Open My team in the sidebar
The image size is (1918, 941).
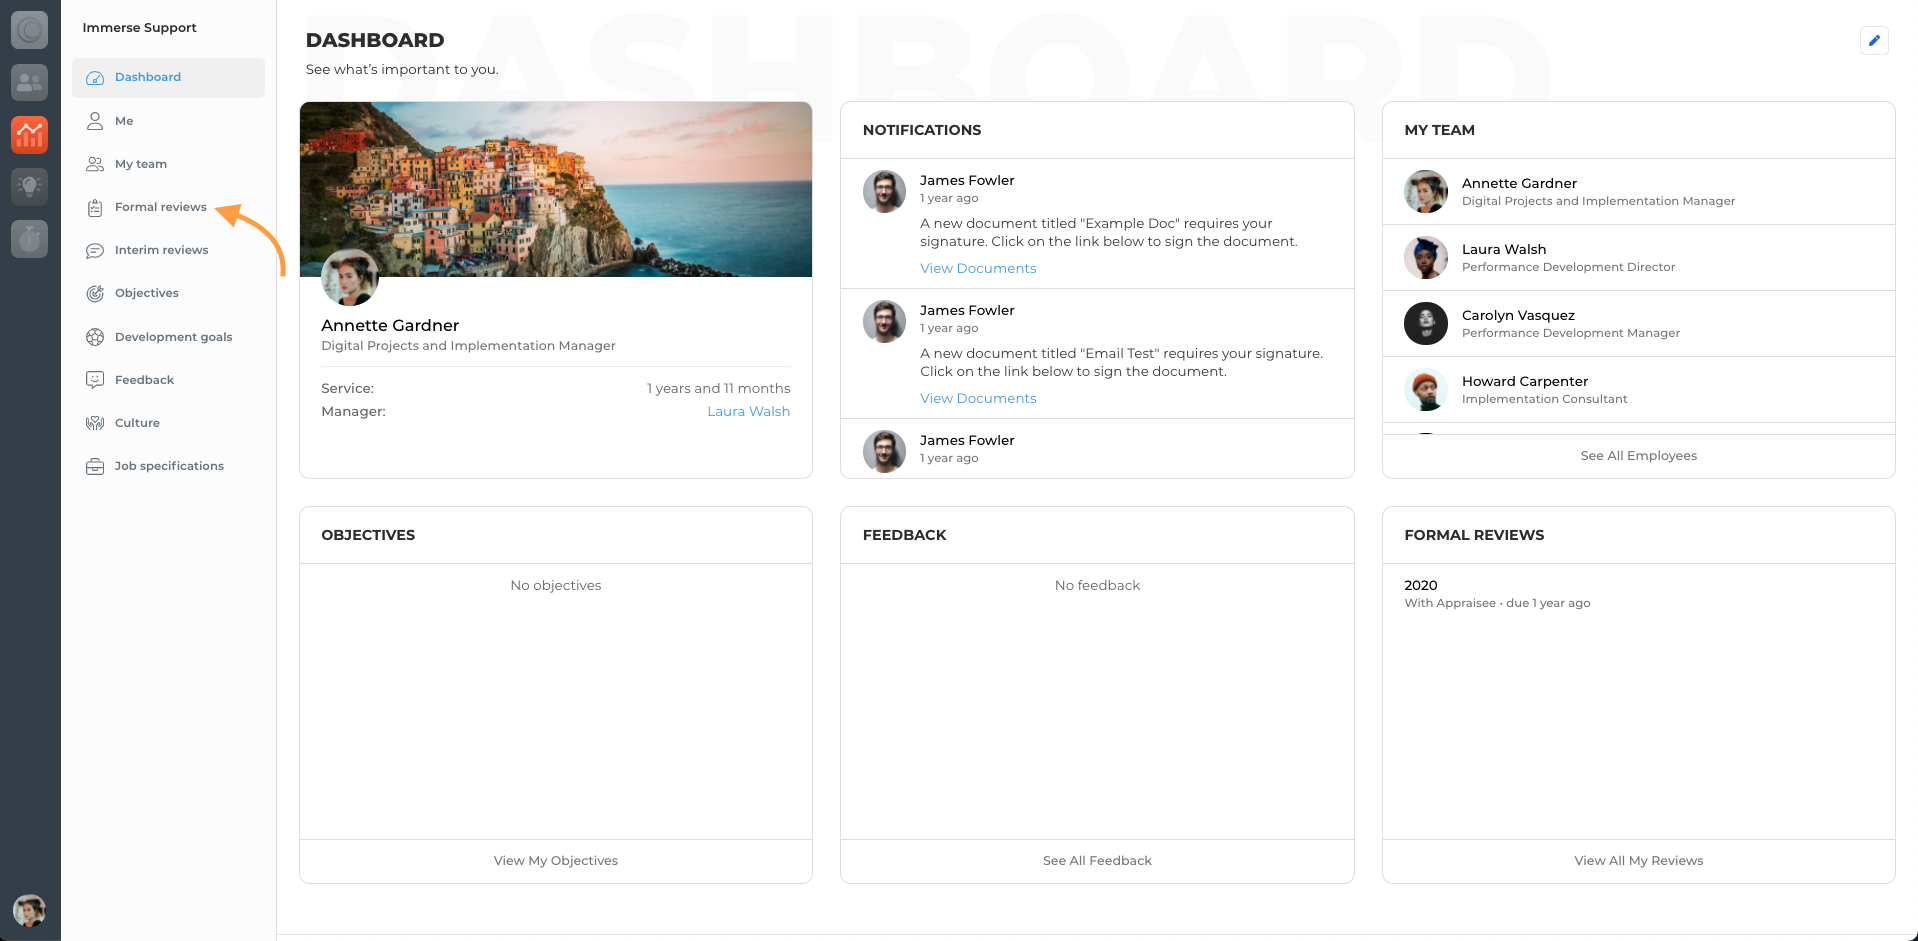[168, 164]
